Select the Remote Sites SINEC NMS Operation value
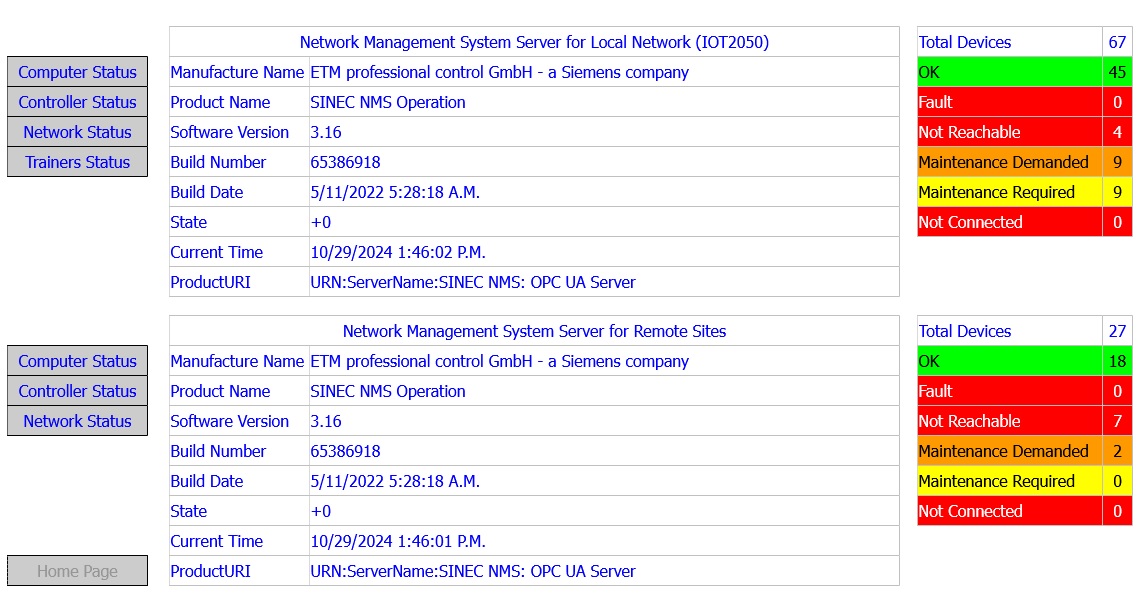Image resolution: width=1146 pixels, height=595 pixels. pos(387,391)
